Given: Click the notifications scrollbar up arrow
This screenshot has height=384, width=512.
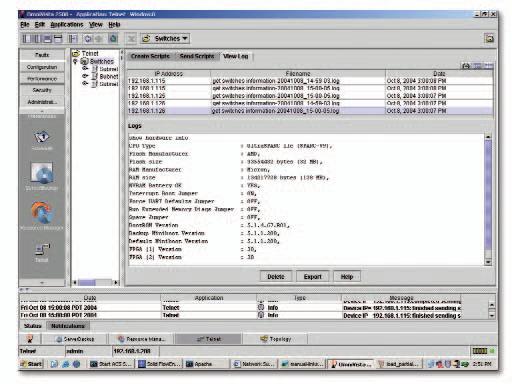Looking at the screenshot, I should 492,305.
